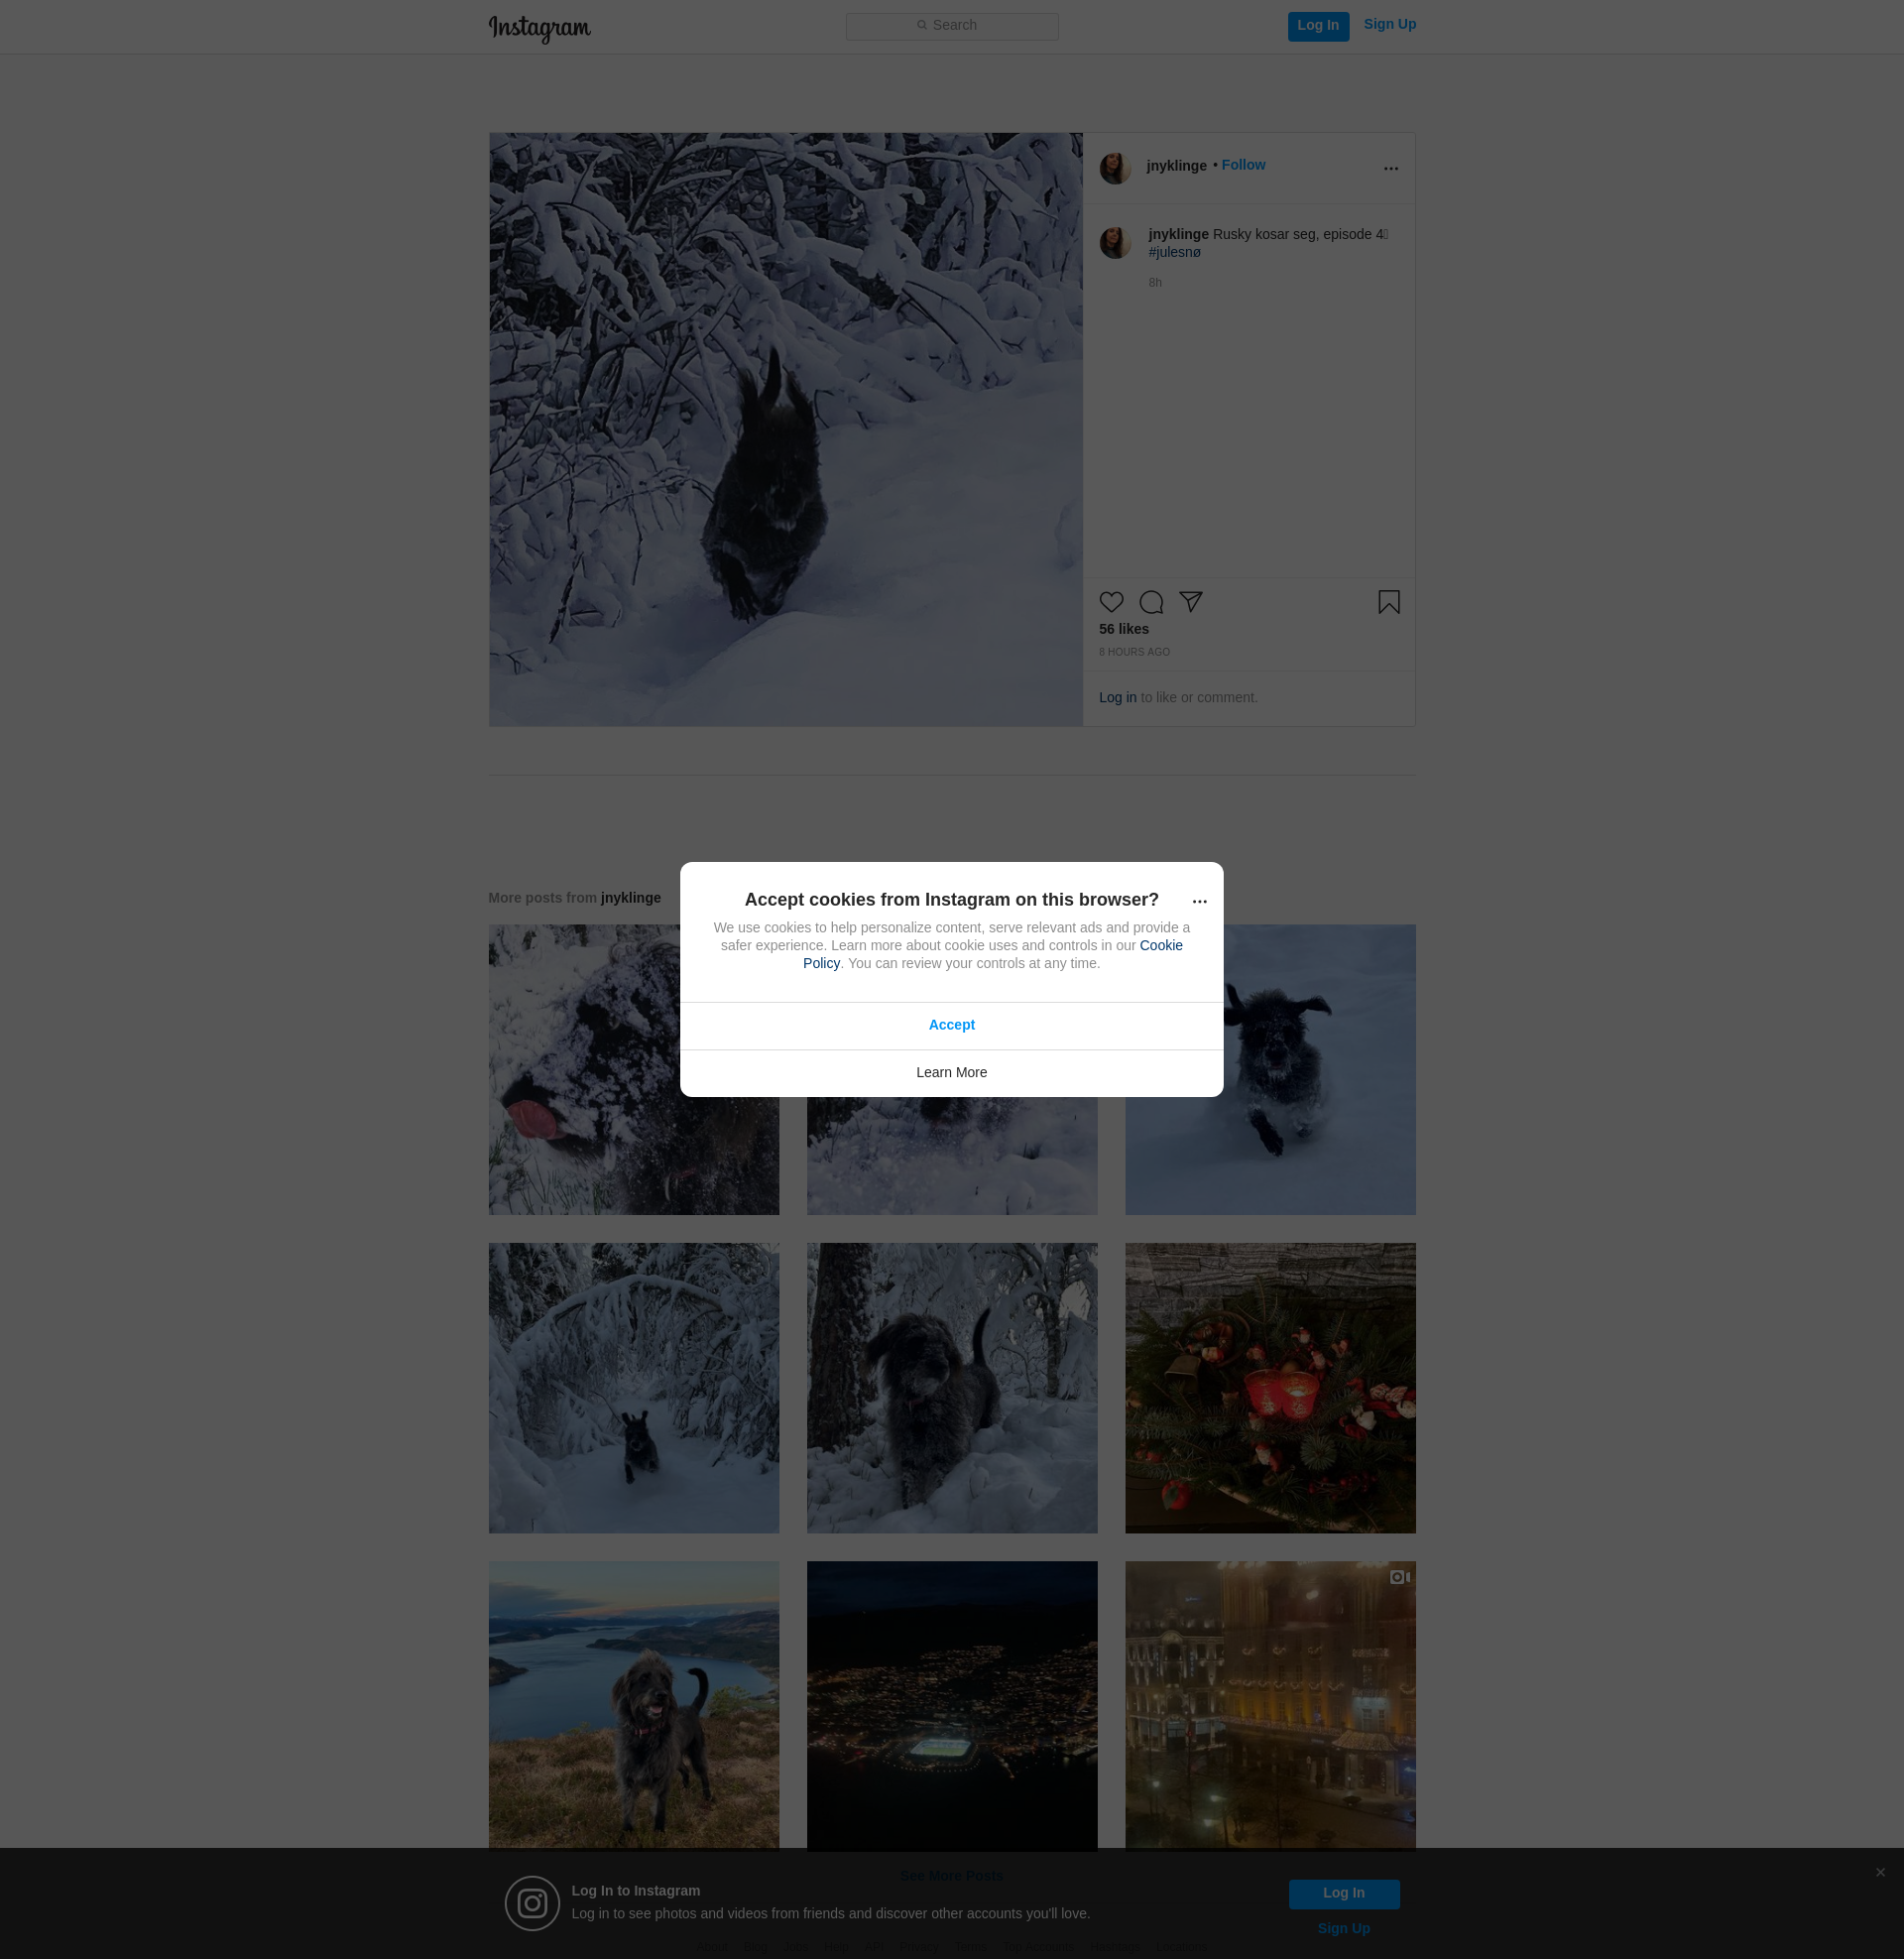Click the Search input field
Viewport: 1904px width, 1959px height.
[951, 26]
